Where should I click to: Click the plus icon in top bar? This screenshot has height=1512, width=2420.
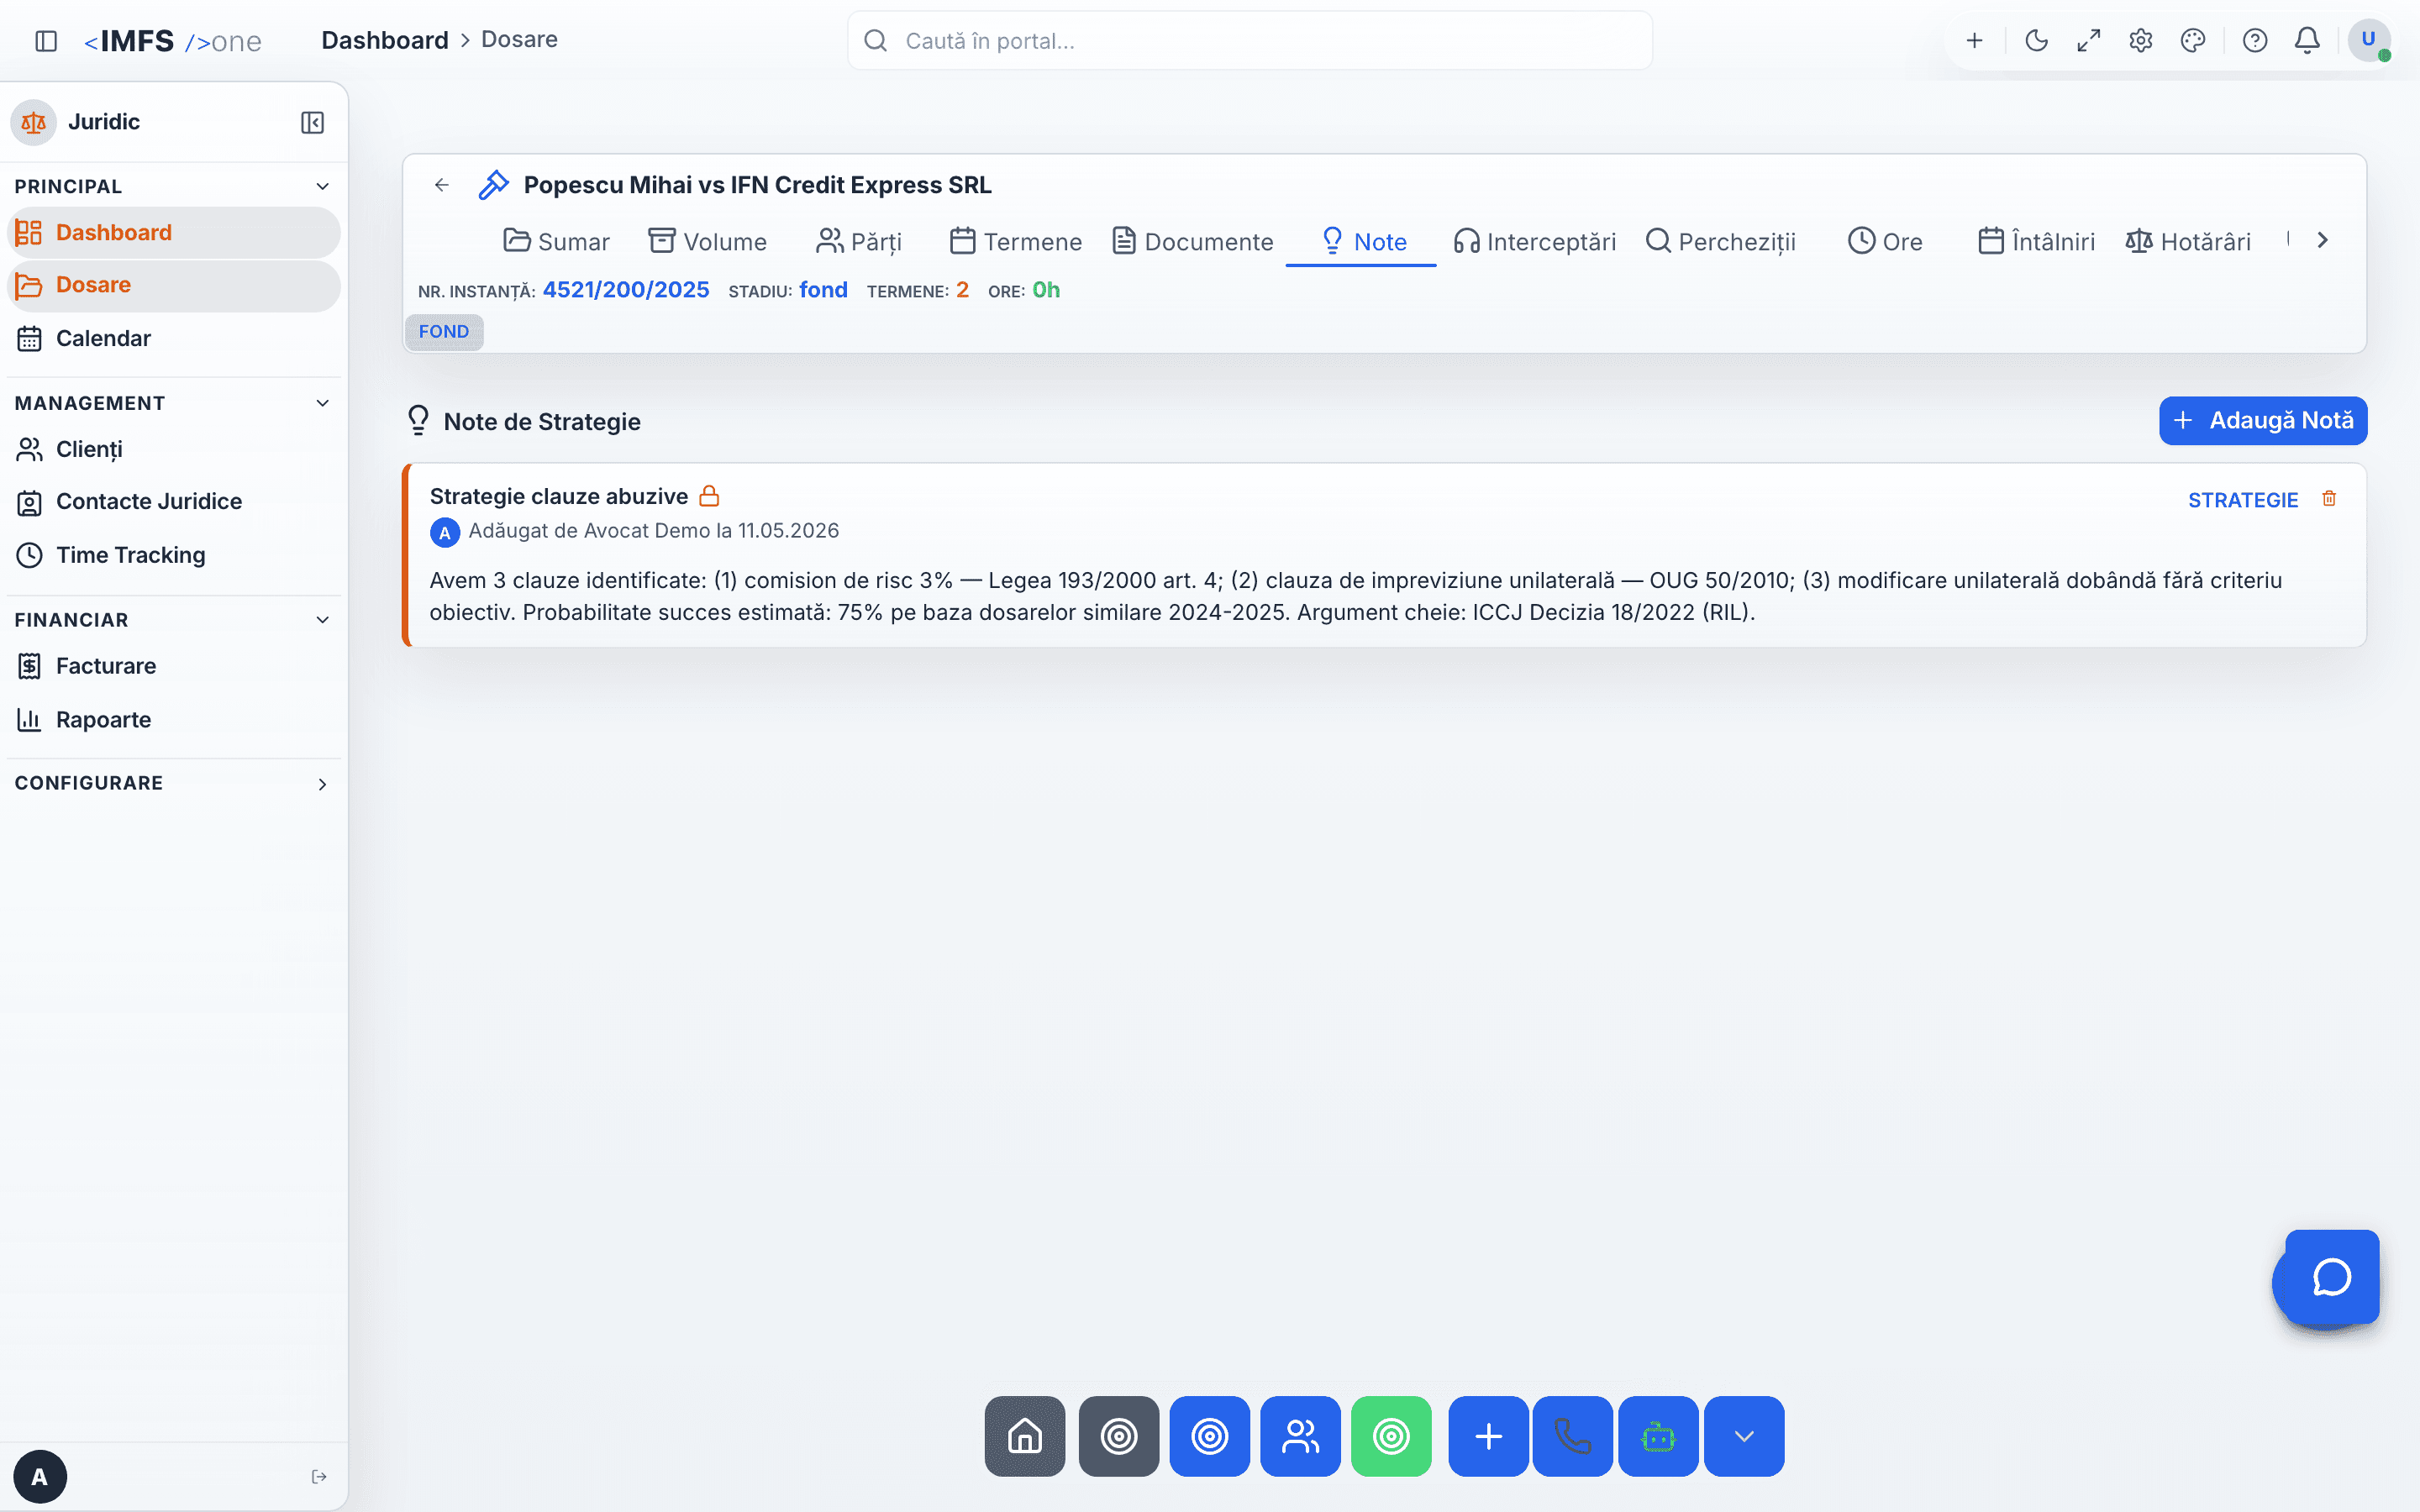[x=1974, y=40]
